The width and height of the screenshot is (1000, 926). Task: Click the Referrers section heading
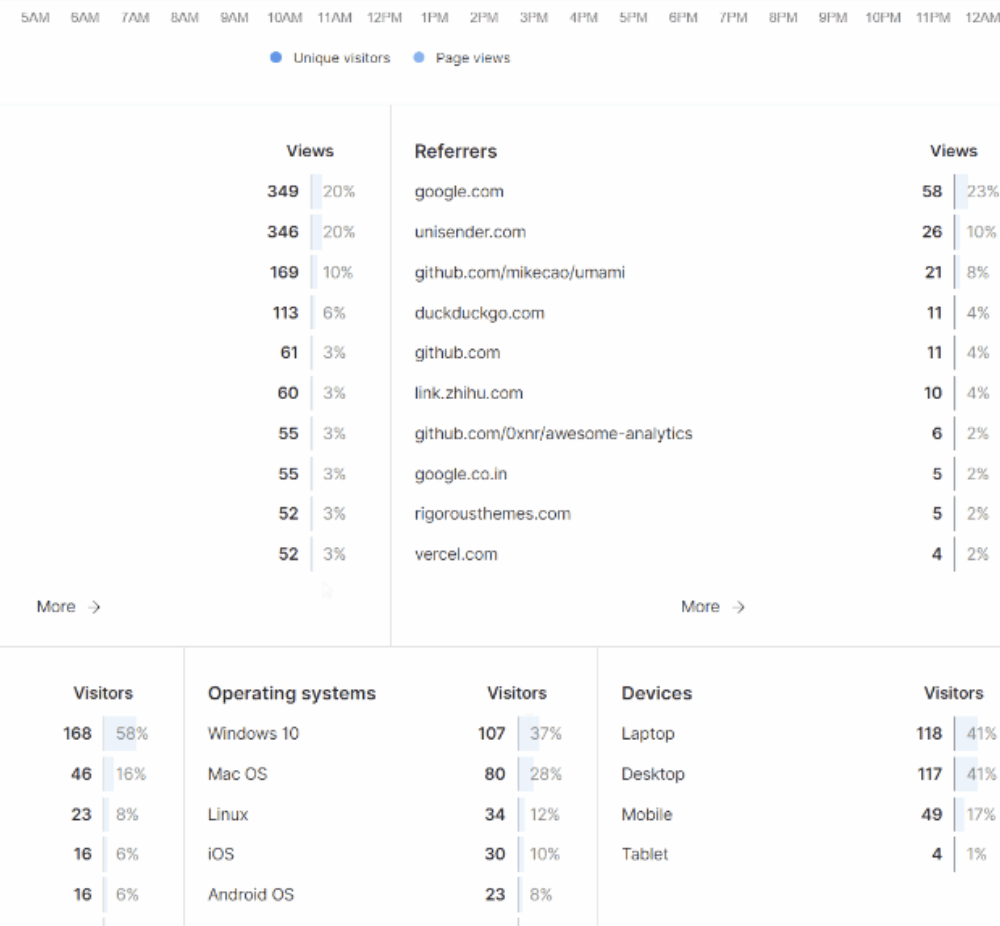pos(455,151)
